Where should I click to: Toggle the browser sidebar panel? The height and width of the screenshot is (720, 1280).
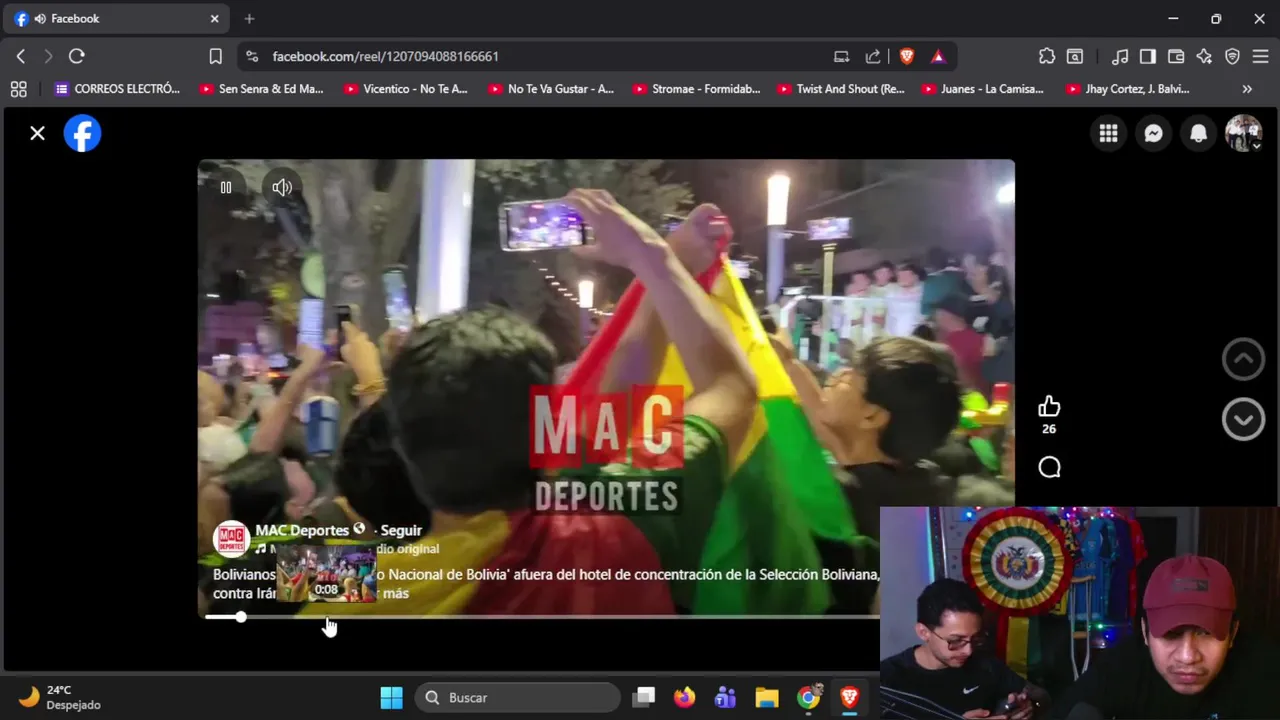click(1148, 56)
